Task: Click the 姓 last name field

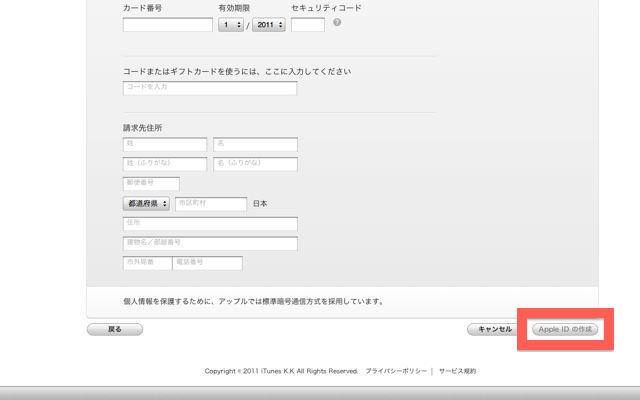Action: (165, 144)
